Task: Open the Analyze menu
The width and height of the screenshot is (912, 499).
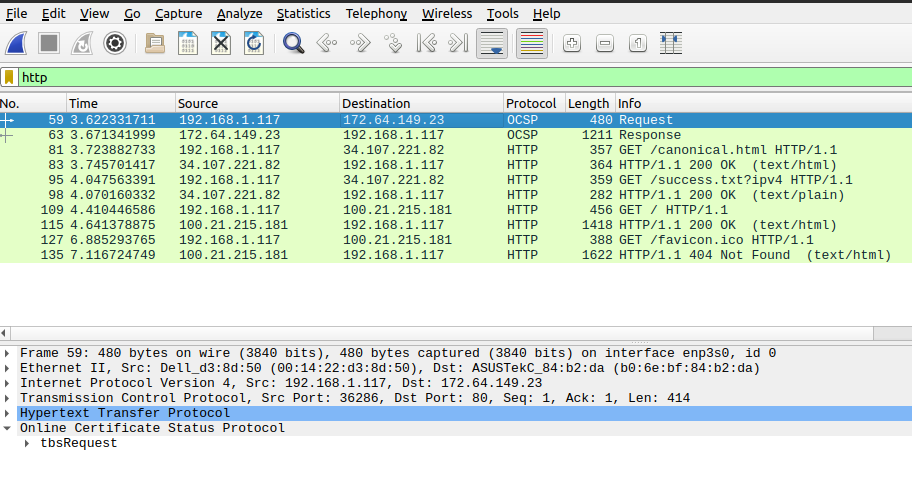Action: coord(240,13)
